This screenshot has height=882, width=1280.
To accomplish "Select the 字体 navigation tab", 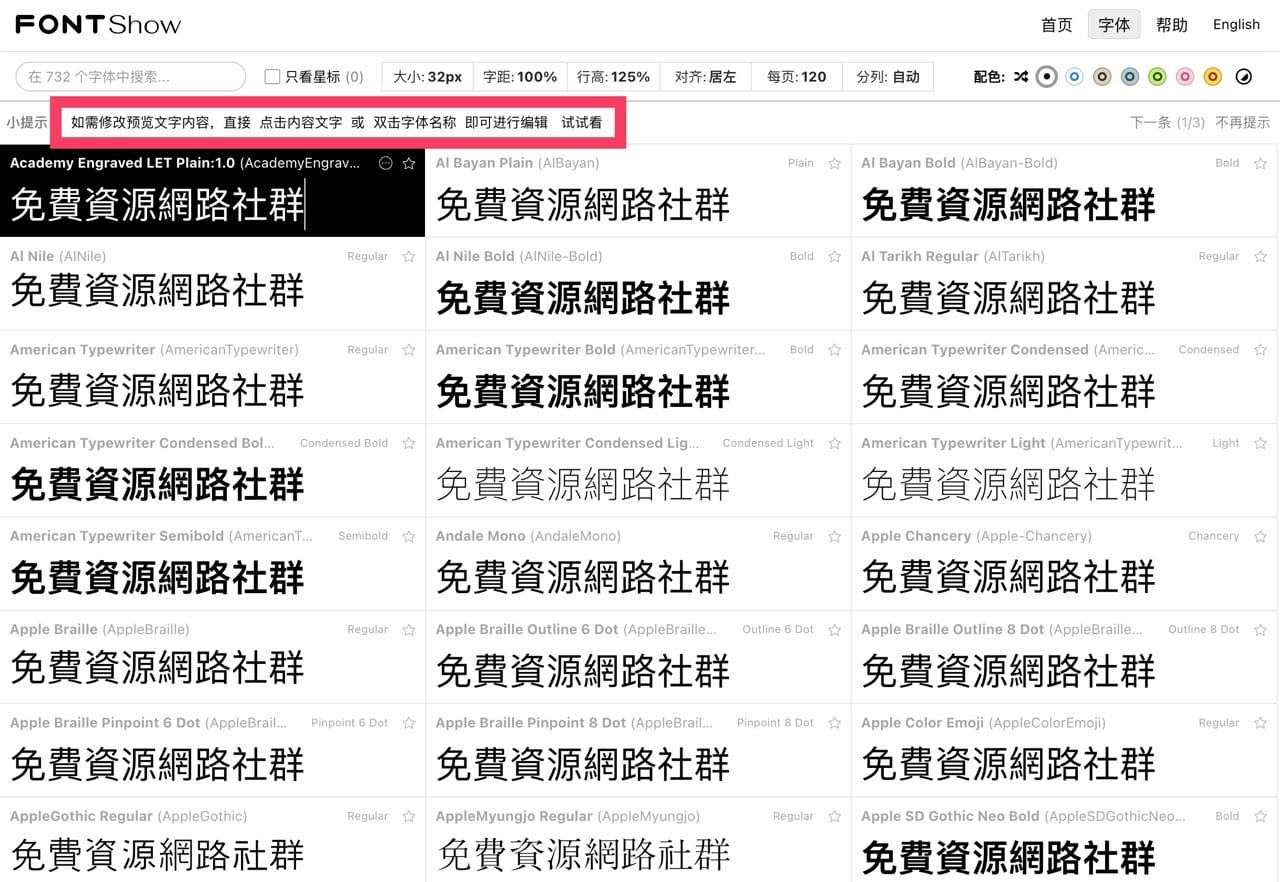I will (x=1114, y=25).
